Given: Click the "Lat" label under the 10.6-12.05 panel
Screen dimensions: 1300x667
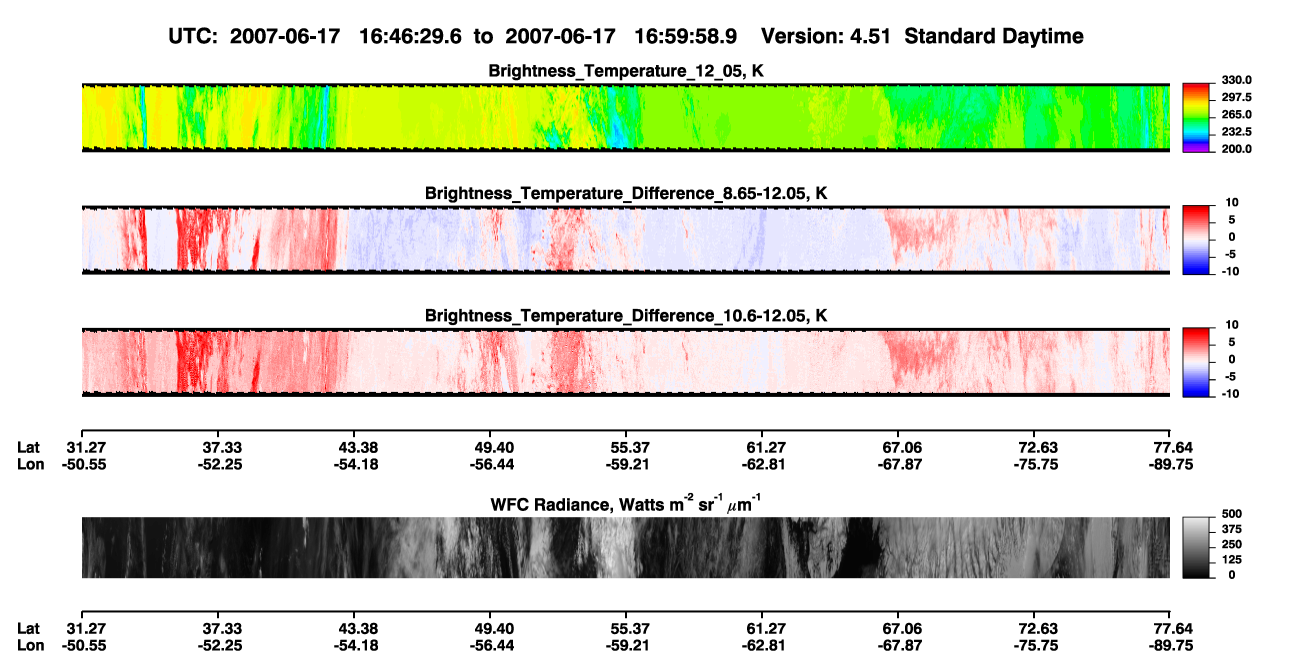Looking at the screenshot, I should pyautogui.click(x=28, y=447).
